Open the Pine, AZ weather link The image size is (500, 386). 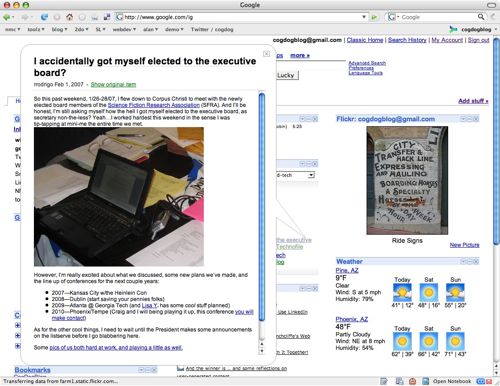click(347, 270)
